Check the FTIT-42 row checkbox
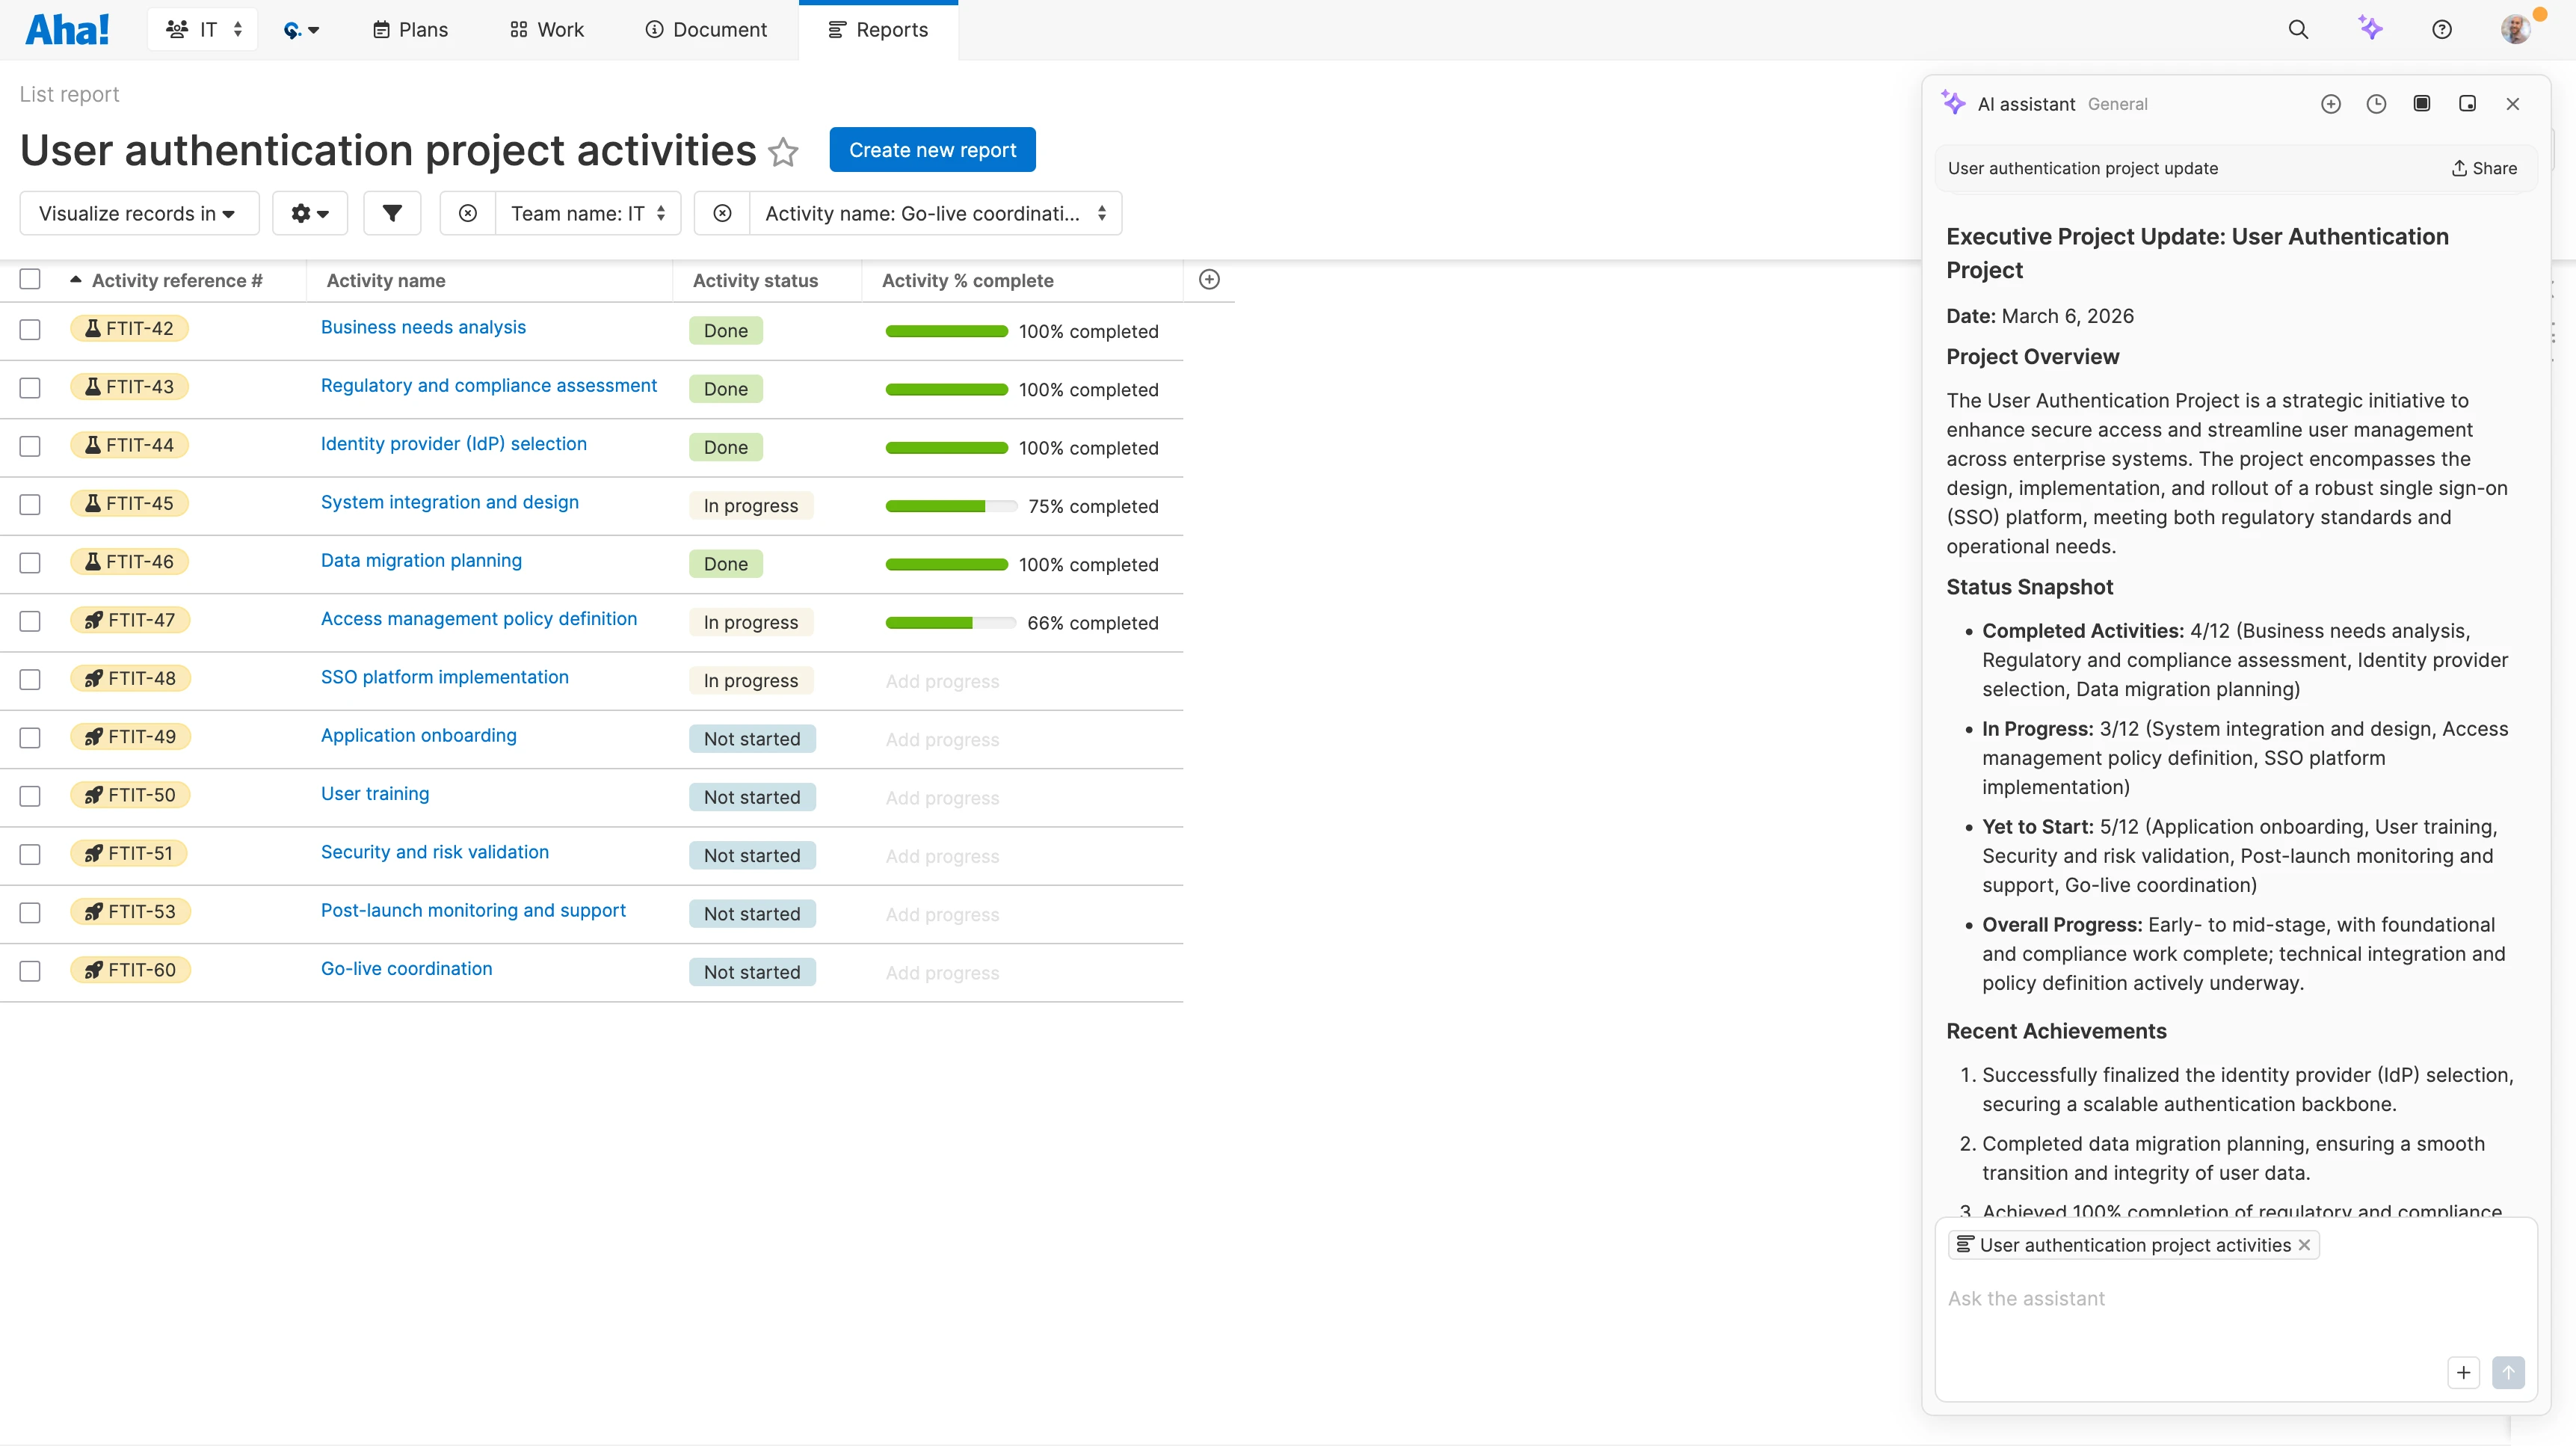 coord(30,329)
